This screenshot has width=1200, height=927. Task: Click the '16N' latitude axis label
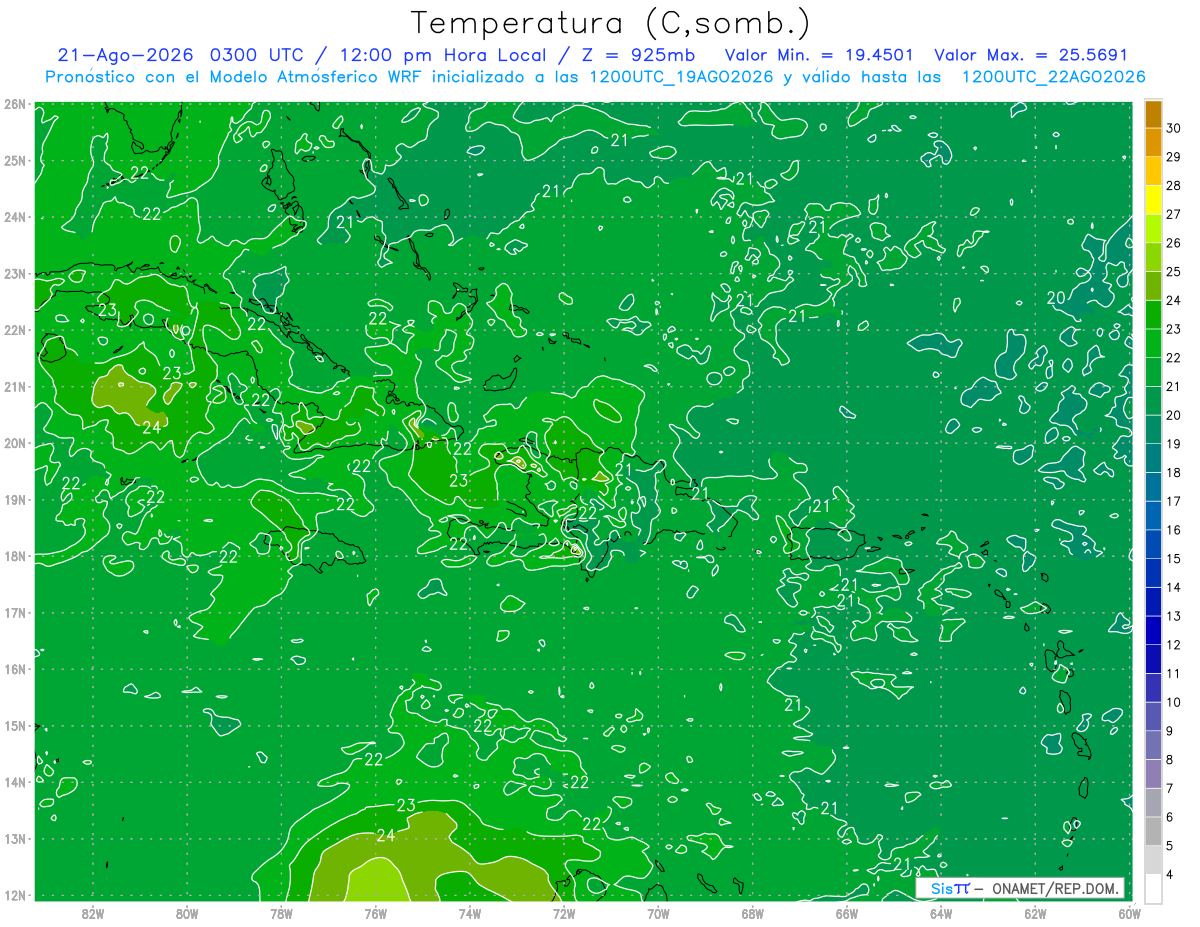[14, 669]
